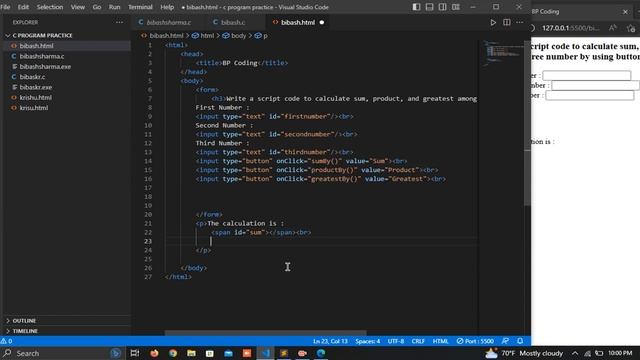
Task: Open notifications bell in status bar
Action: tap(520, 341)
